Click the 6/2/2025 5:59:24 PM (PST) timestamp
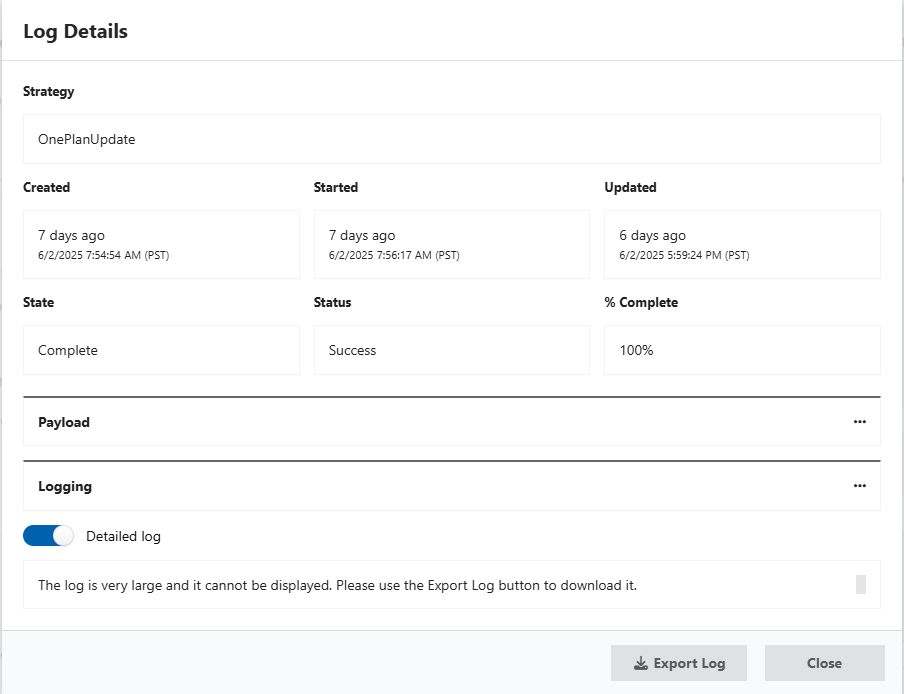This screenshot has height=694, width=904. (x=684, y=255)
